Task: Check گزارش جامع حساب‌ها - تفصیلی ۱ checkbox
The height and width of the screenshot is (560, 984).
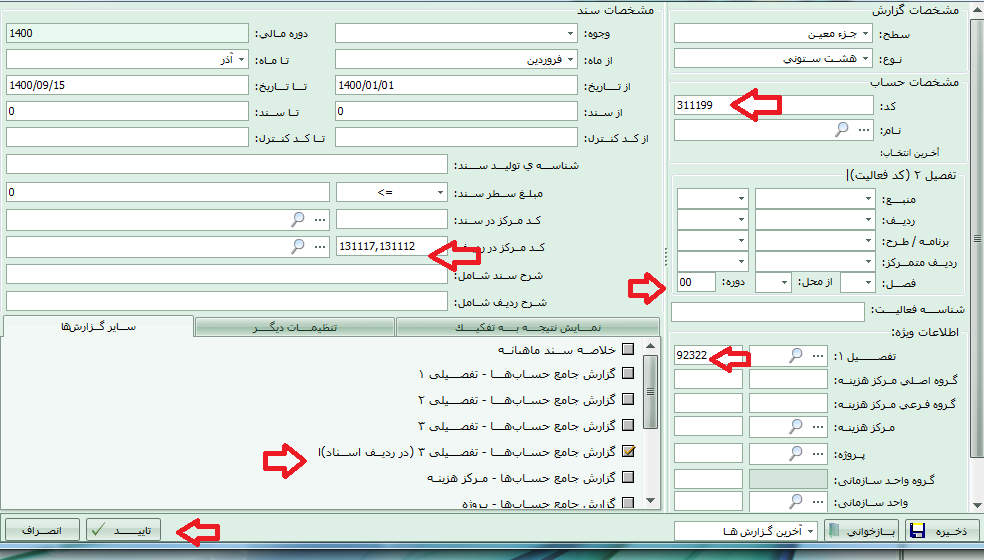Action: (628, 374)
